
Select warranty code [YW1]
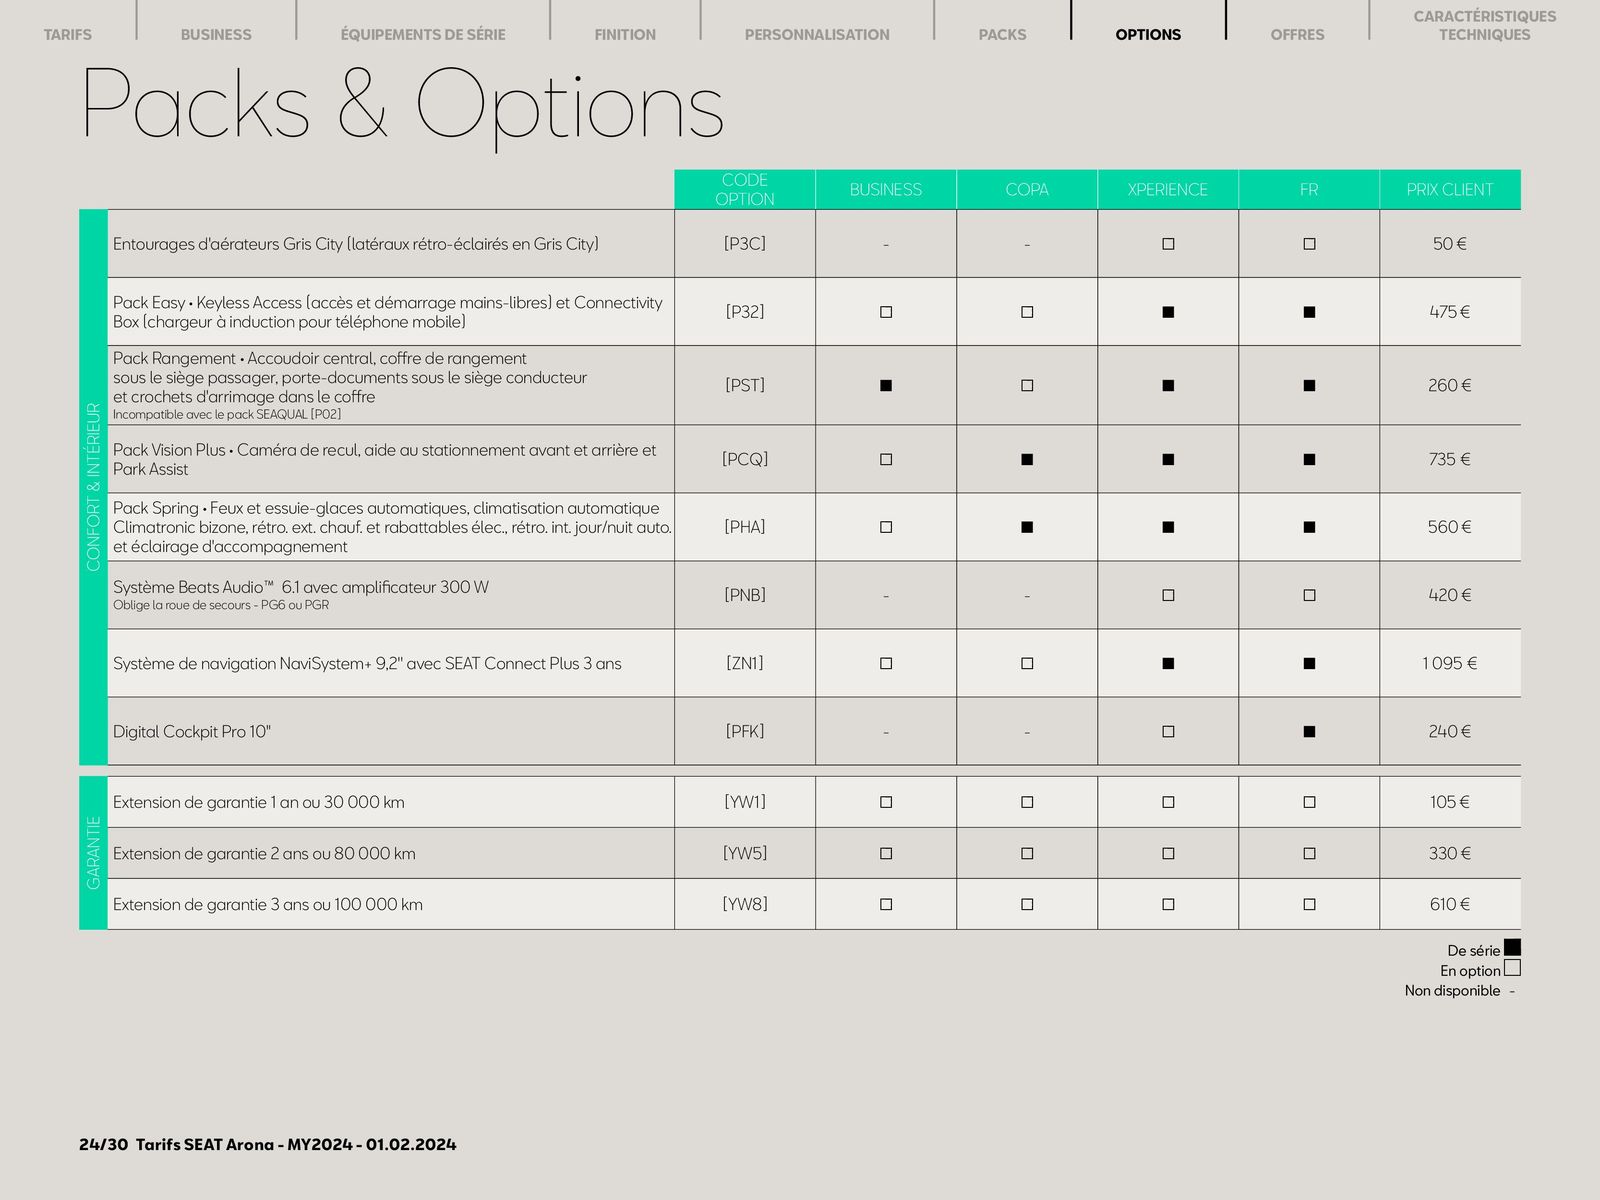coord(745,802)
